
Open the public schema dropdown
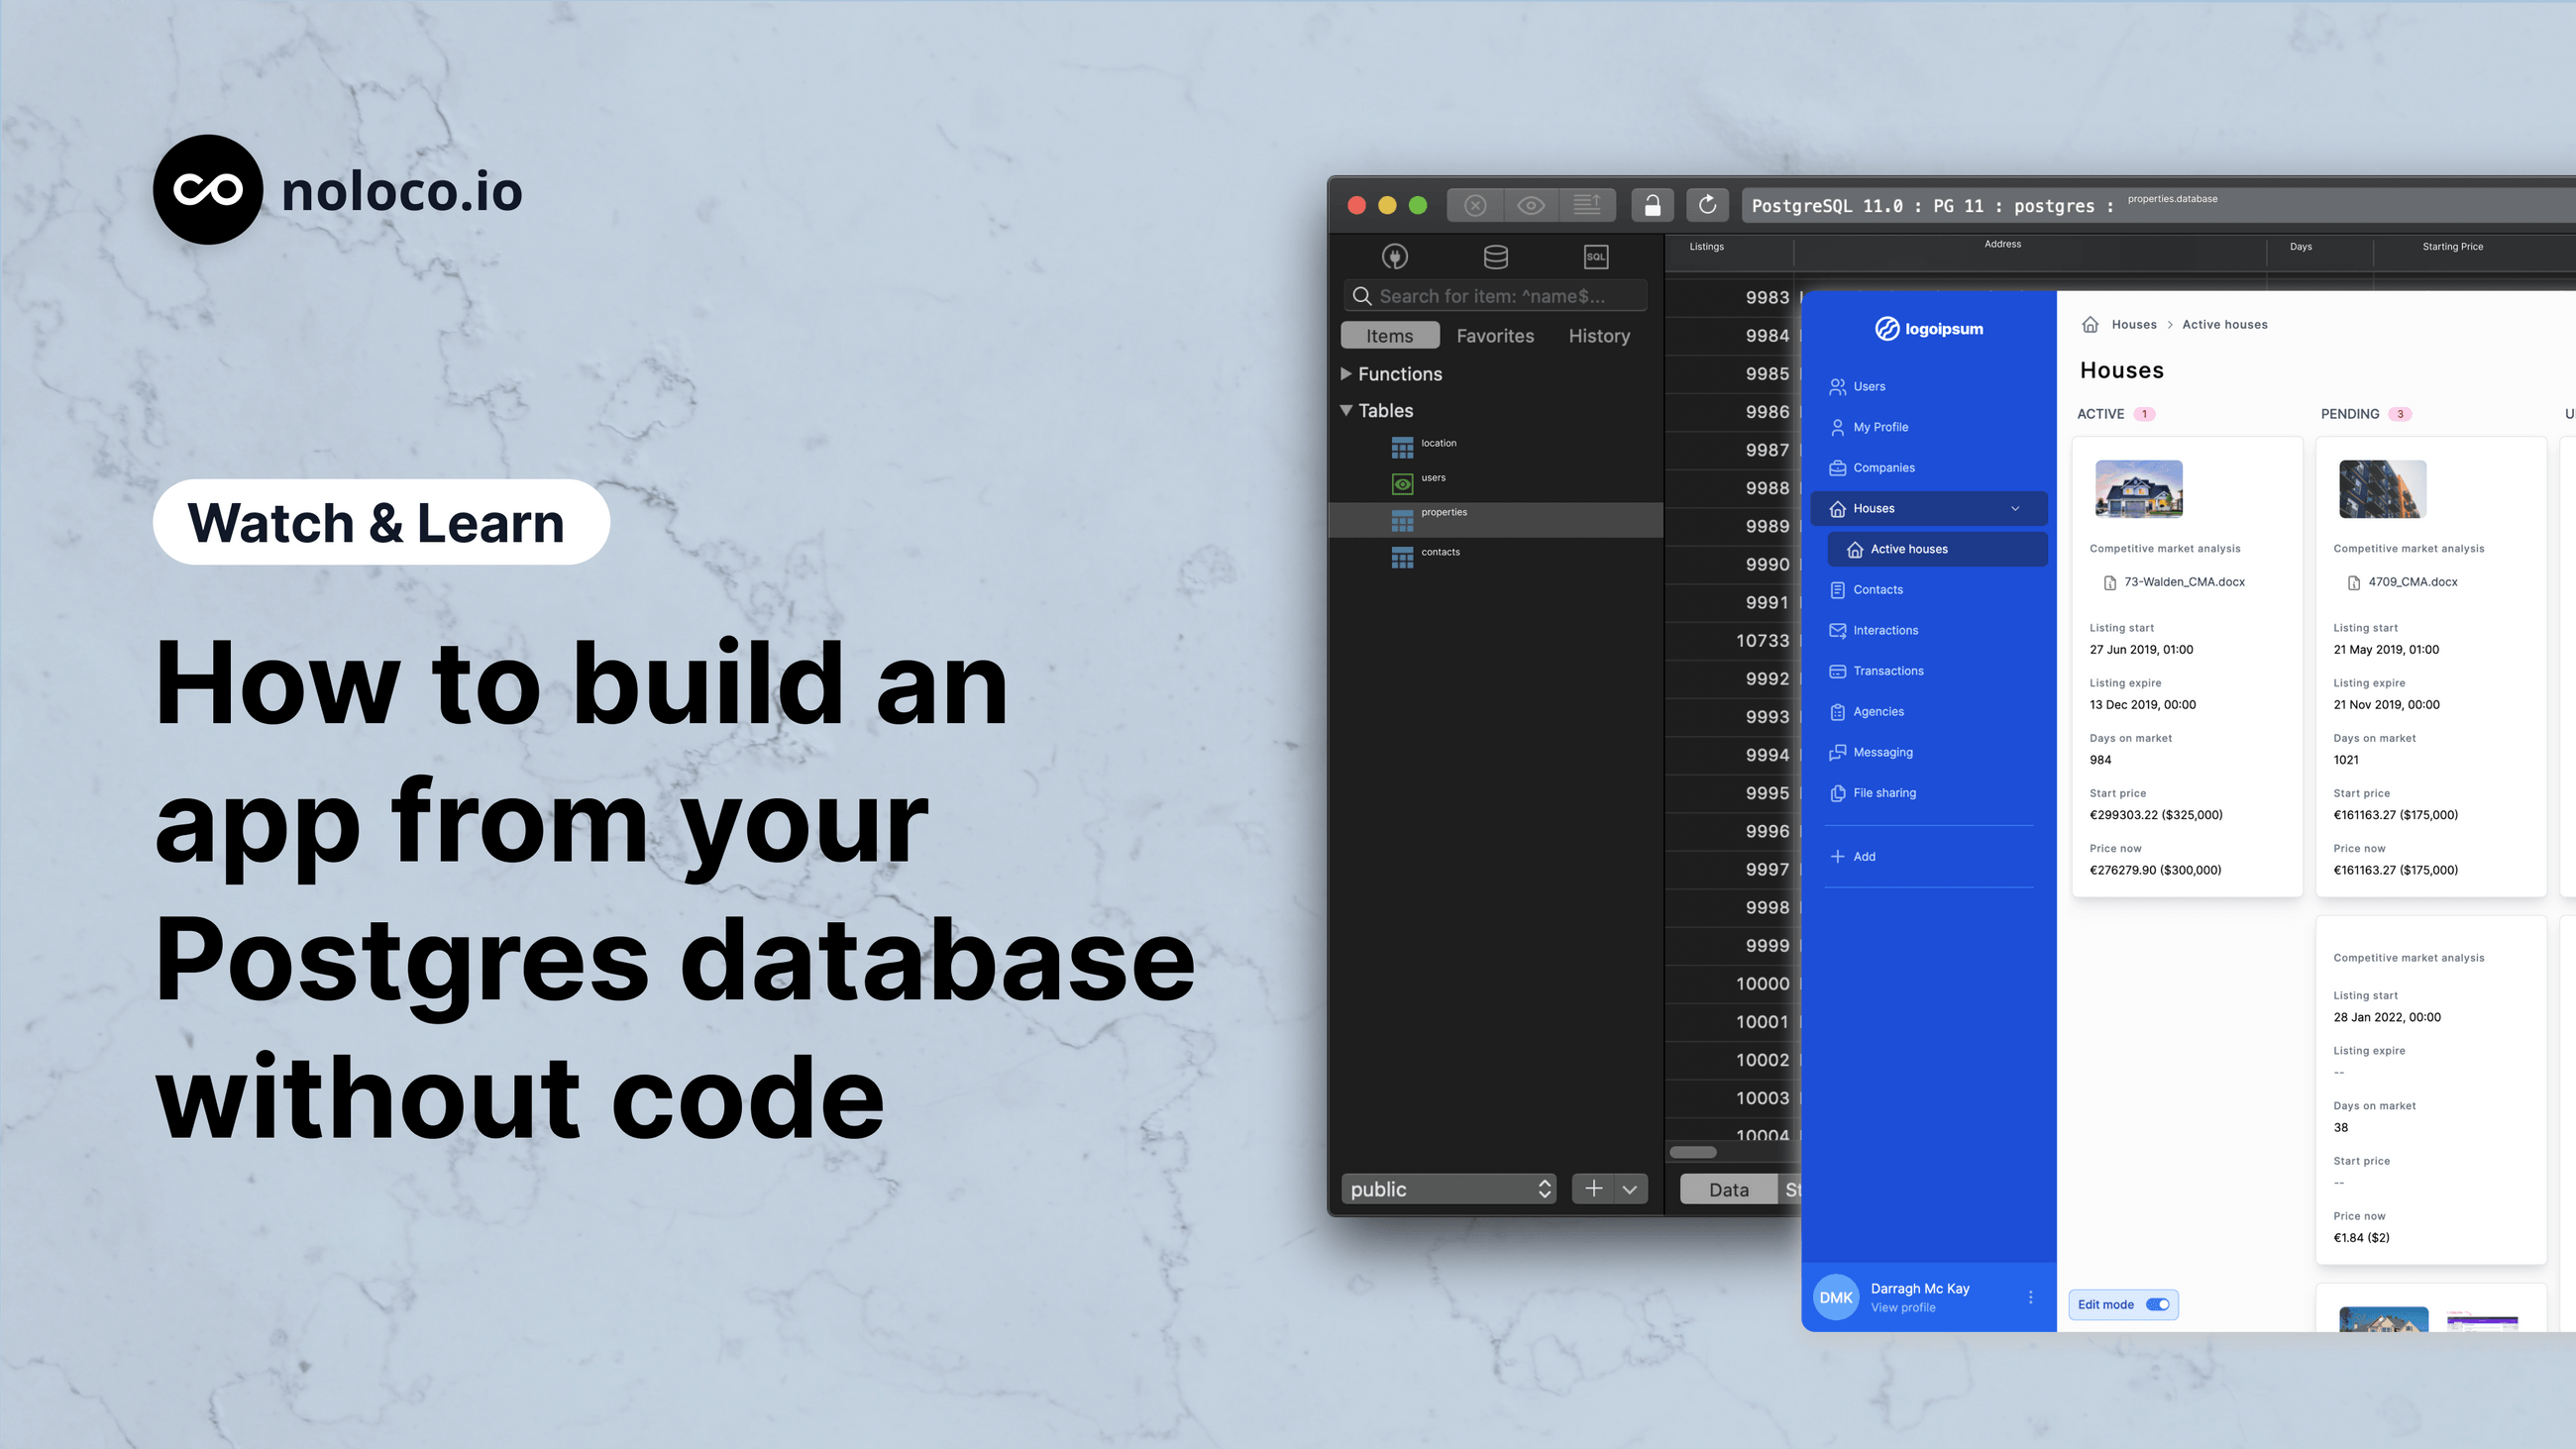(x=1448, y=1188)
